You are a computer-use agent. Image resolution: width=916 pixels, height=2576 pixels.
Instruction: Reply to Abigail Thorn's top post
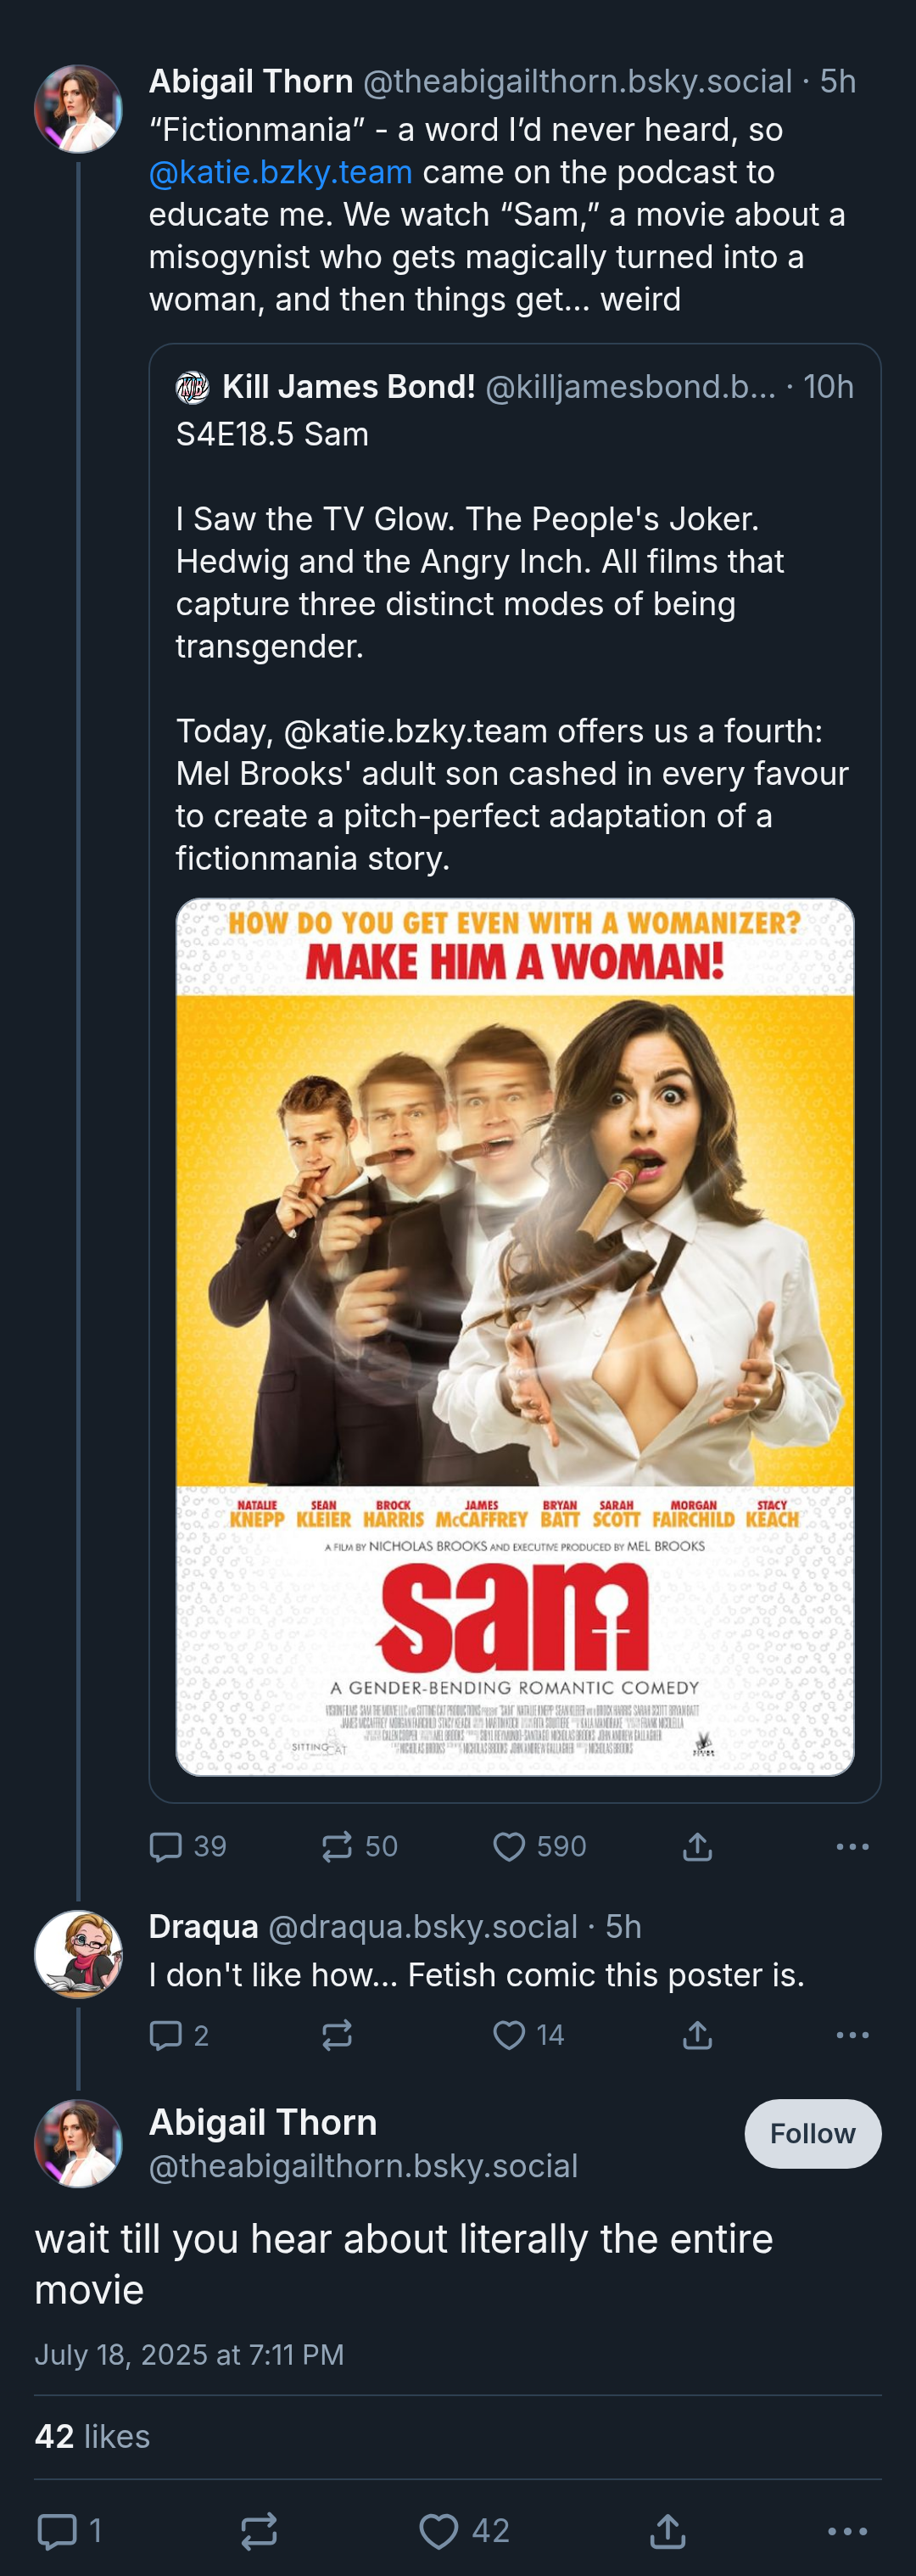(187, 1846)
